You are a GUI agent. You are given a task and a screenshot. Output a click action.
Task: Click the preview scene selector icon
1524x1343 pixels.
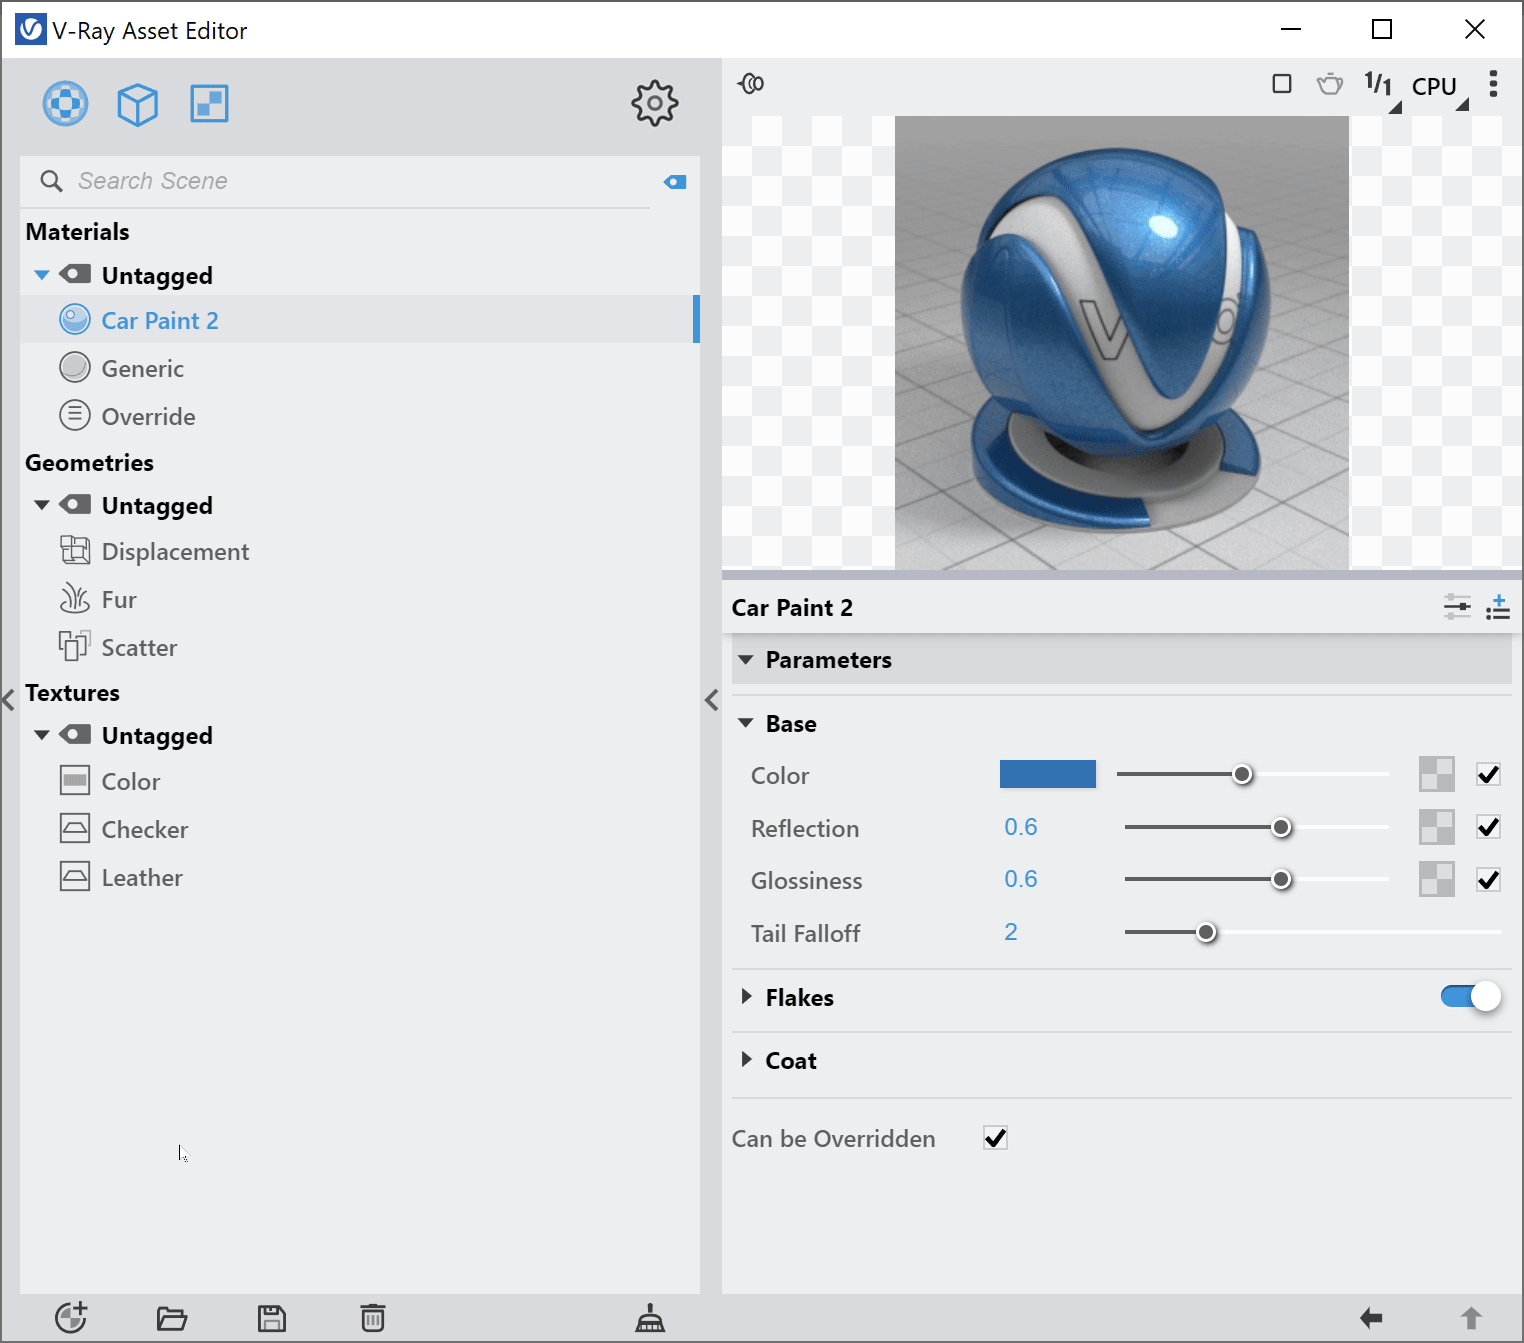pos(751,84)
